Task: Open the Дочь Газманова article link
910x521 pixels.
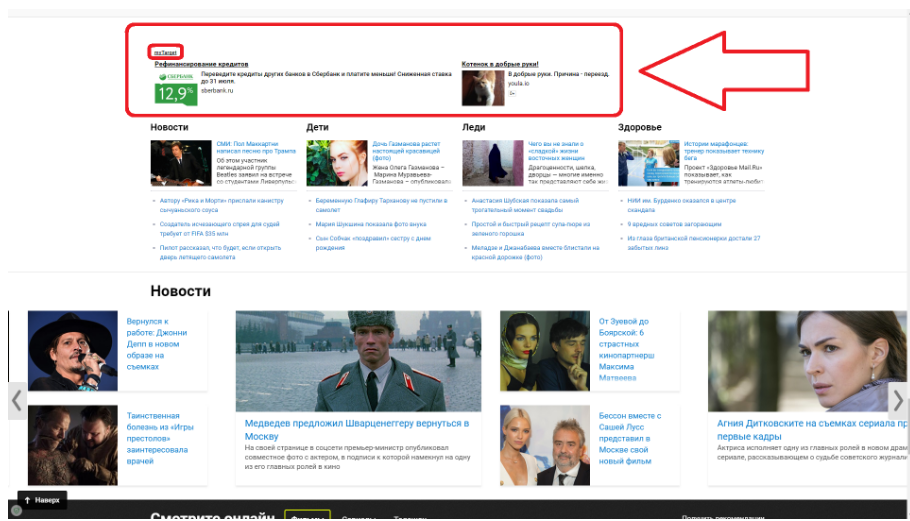Action: (406, 151)
